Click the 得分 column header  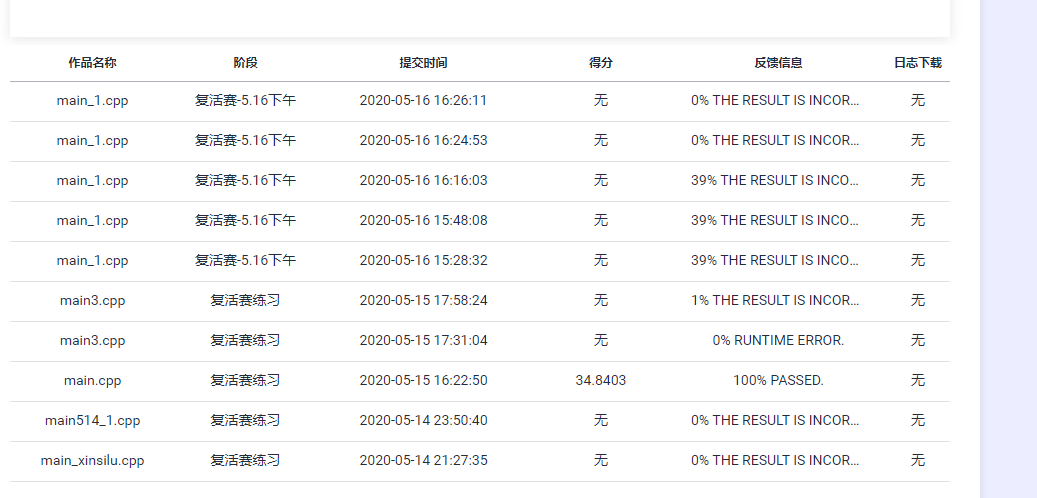point(601,63)
